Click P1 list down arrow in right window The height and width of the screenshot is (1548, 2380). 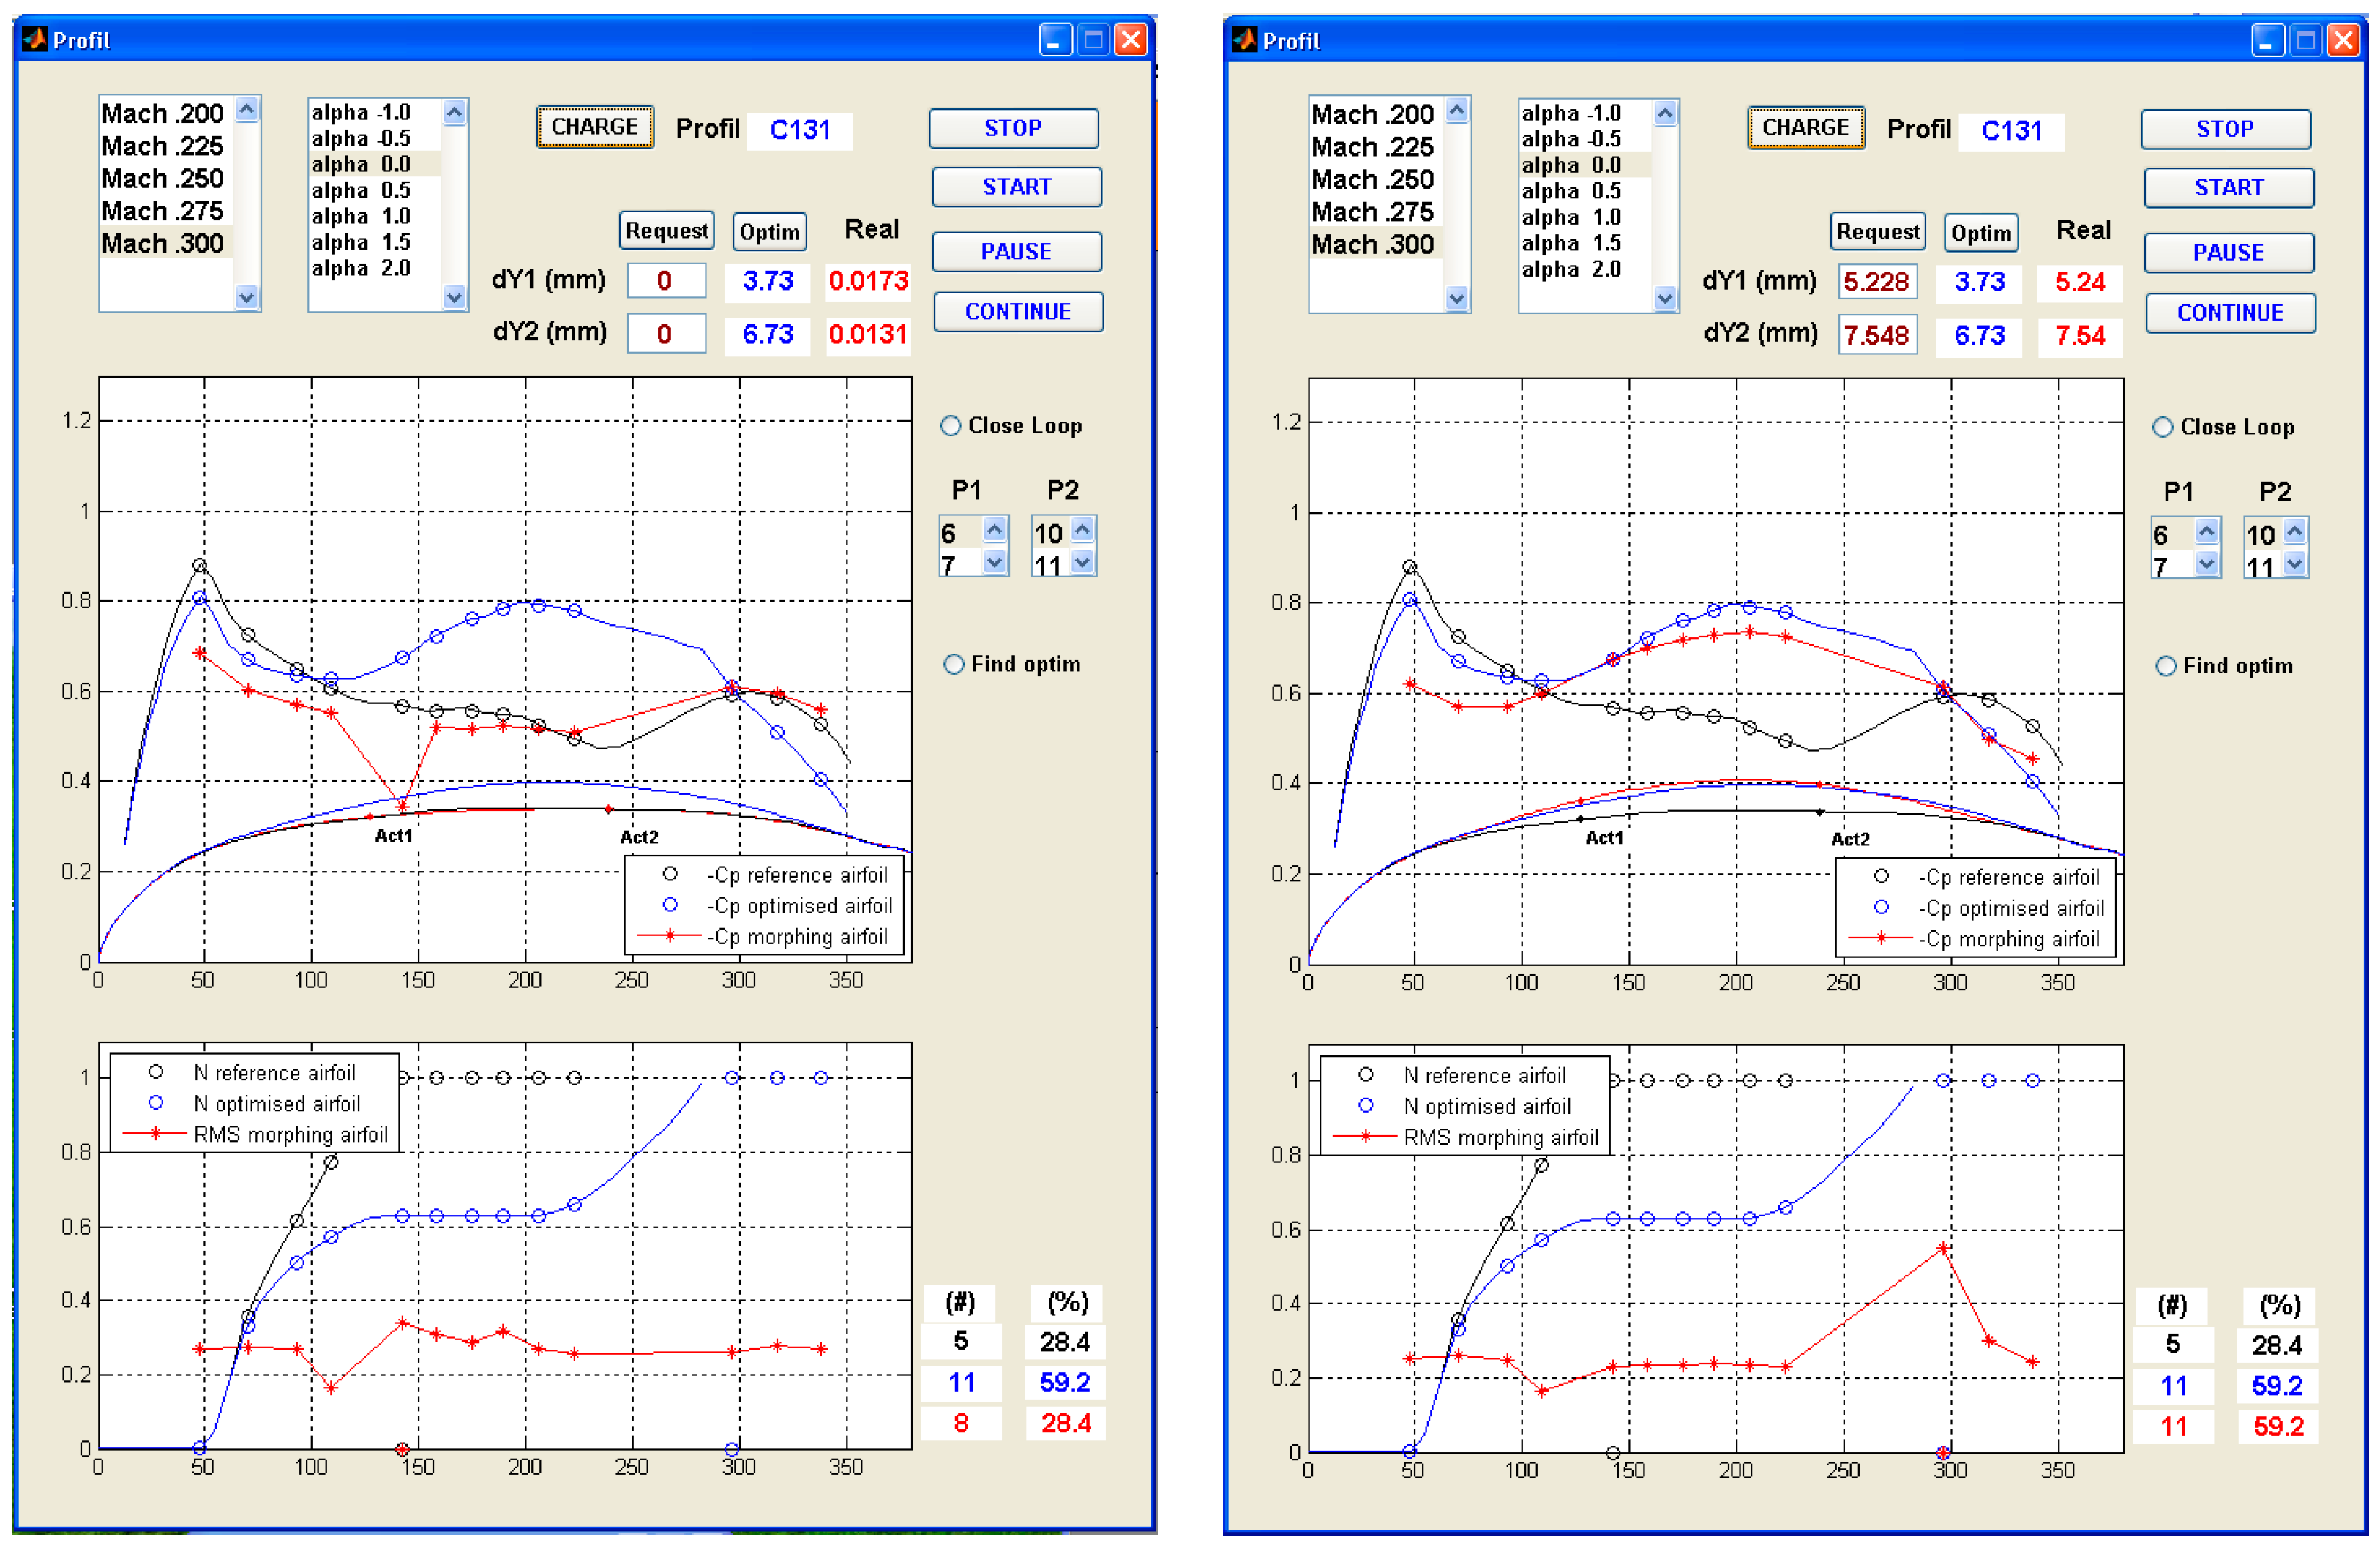2207,564
